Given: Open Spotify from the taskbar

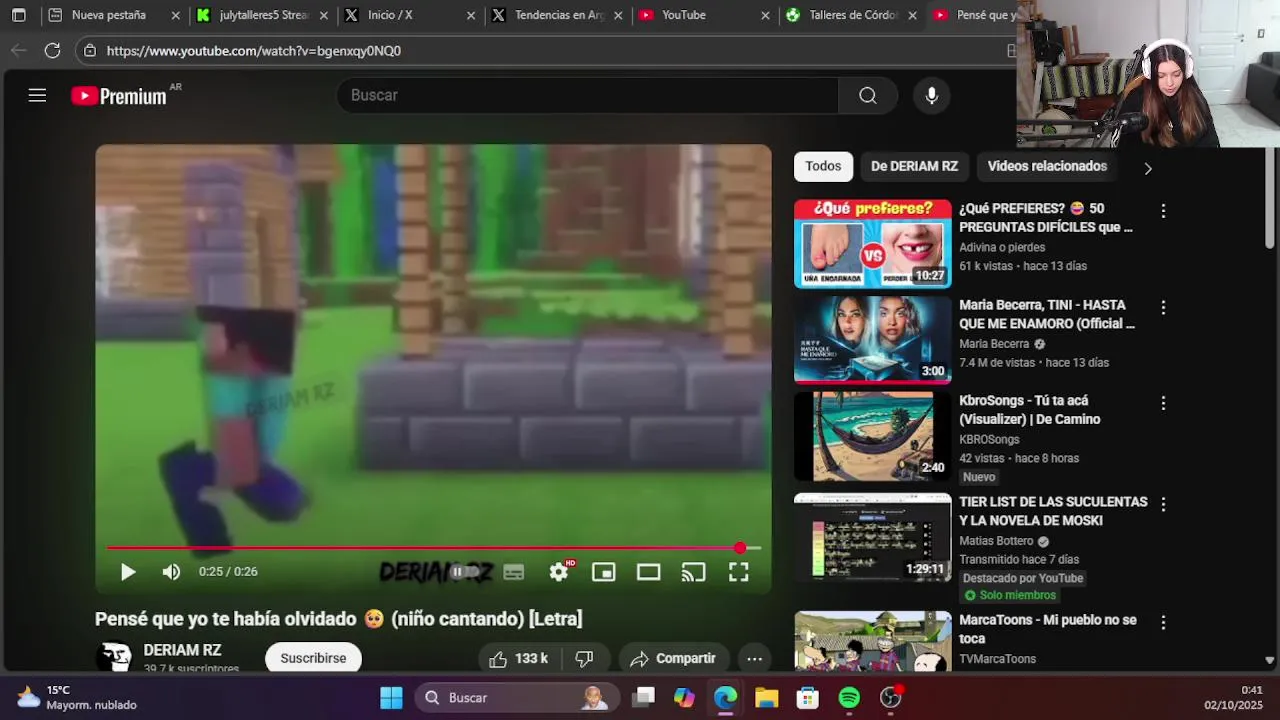Looking at the screenshot, I should click(x=849, y=697).
